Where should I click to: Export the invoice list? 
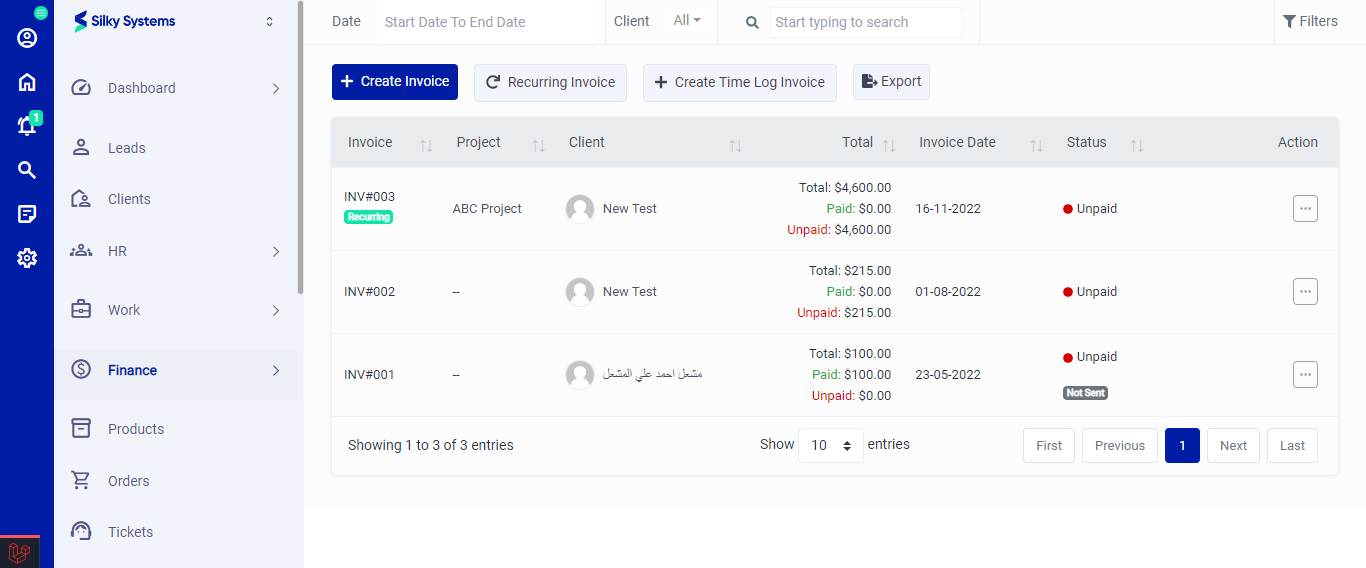891,82
